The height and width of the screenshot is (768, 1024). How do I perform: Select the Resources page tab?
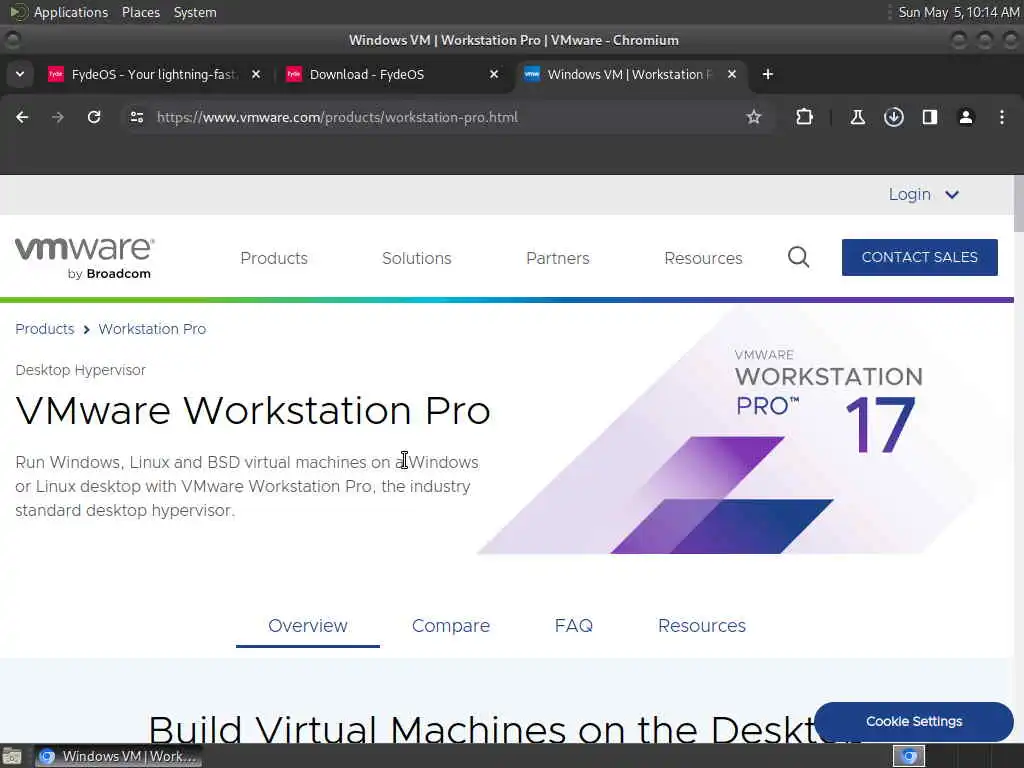click(x=702, y=626)
